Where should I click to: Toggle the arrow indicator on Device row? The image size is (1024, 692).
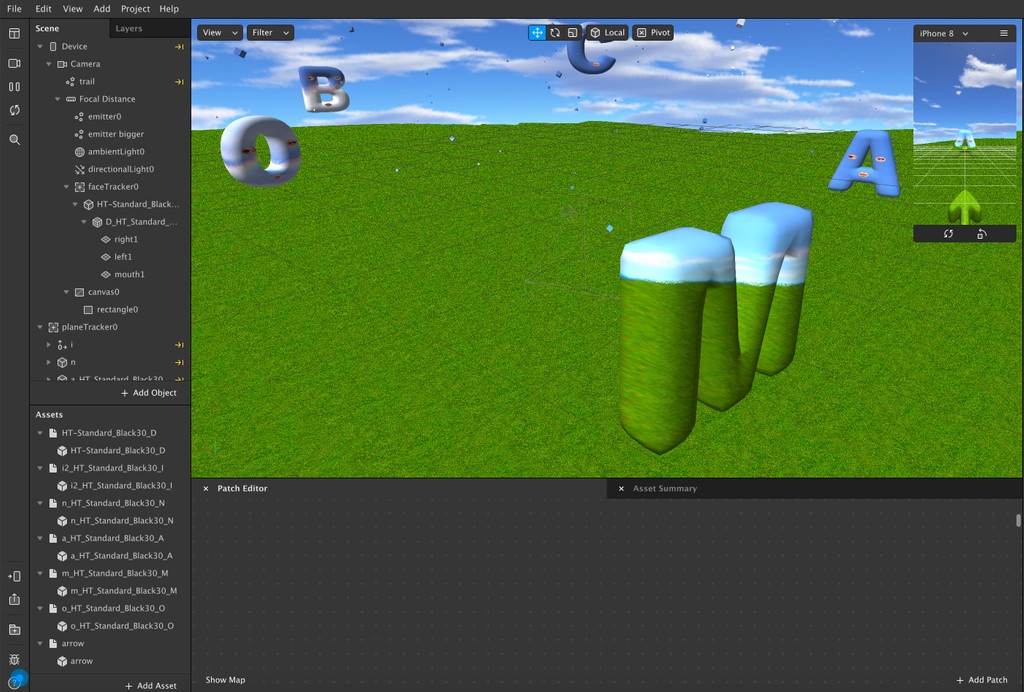tap(179, 47)
